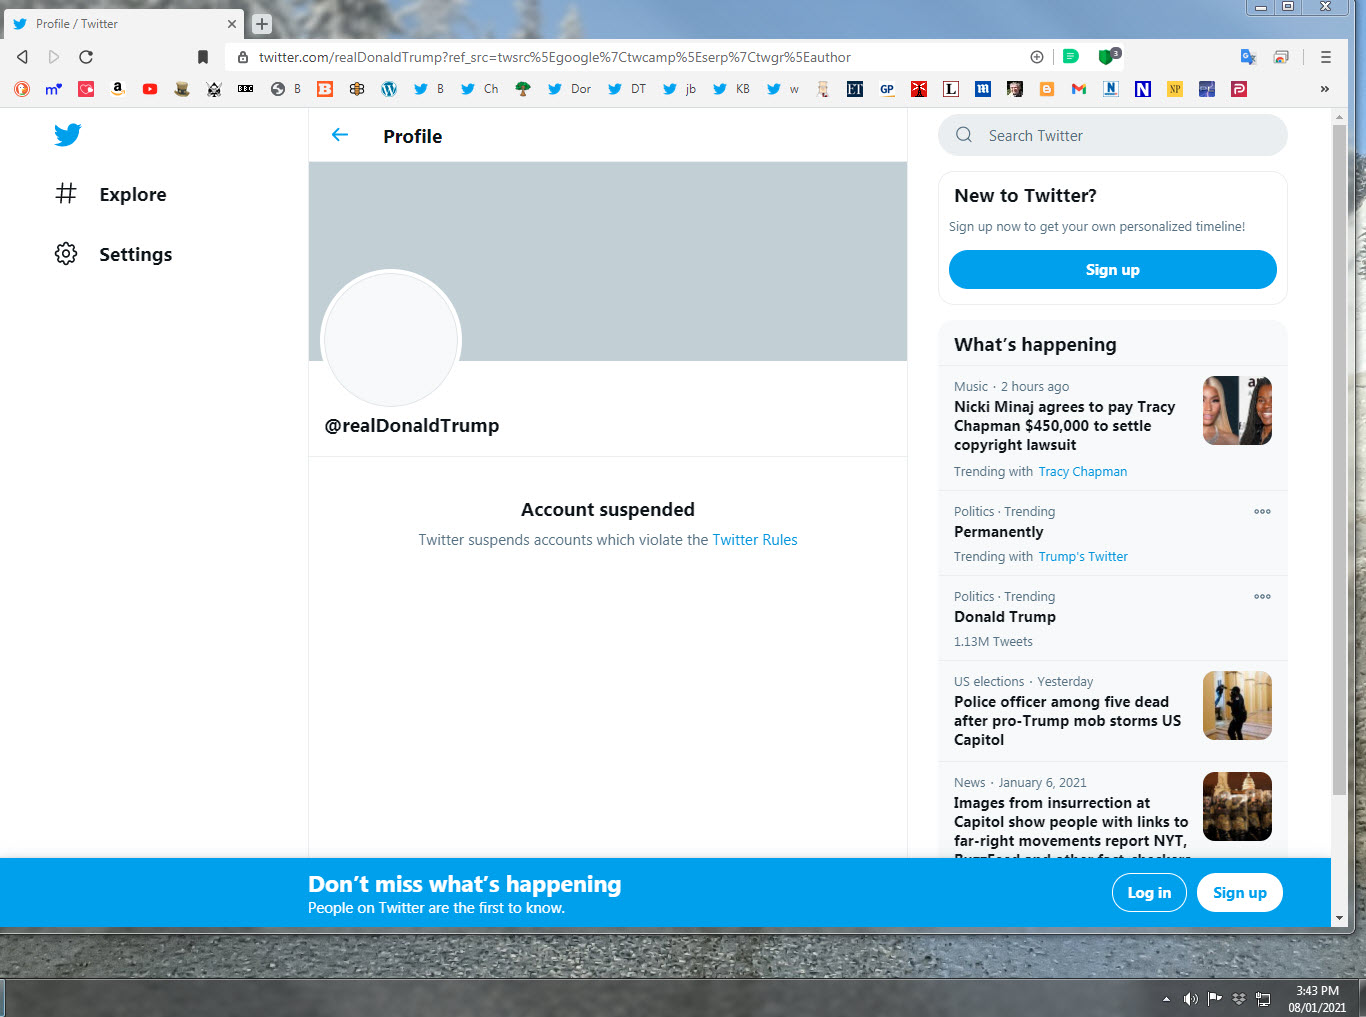Open more options for the Donald Trump trend

[x=1262, y=596]
